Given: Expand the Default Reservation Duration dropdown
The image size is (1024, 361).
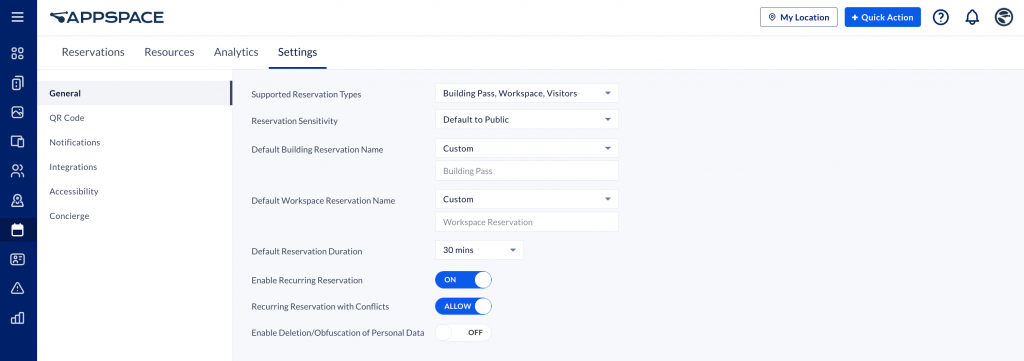Looking at the screenshot, I should click(479, 250).
